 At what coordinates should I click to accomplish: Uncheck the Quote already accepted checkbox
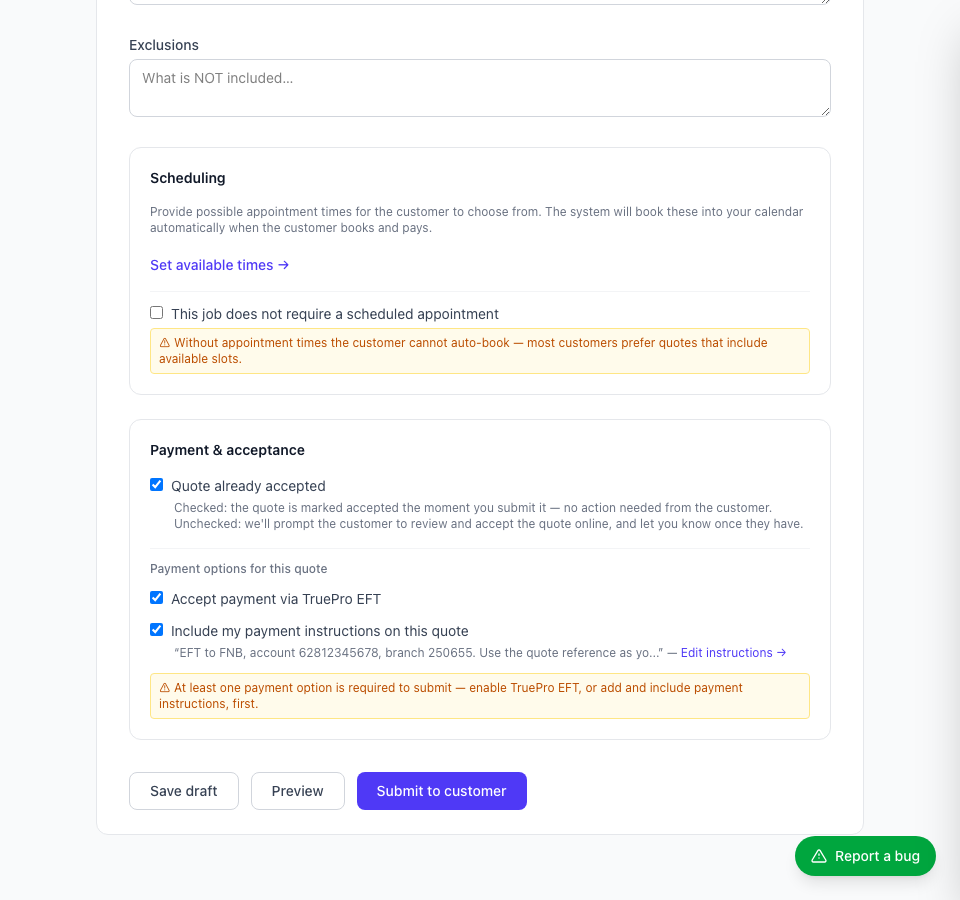click(157, 485)
